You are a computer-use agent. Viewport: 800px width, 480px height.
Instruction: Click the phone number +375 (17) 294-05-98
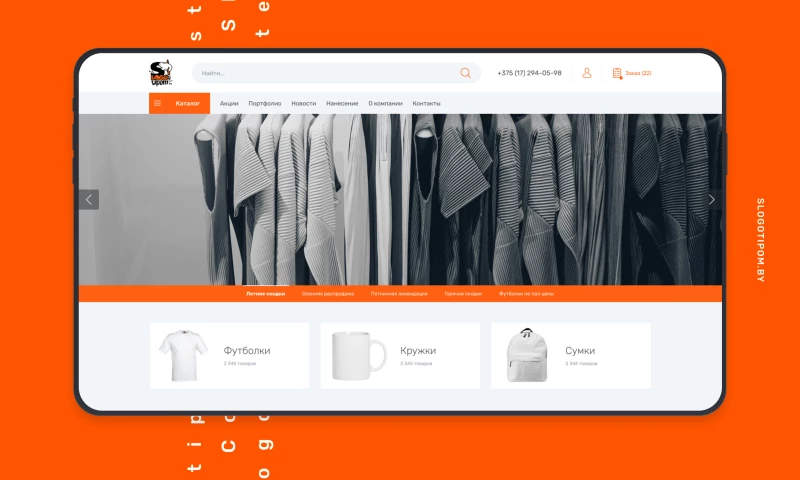[530, 73]
